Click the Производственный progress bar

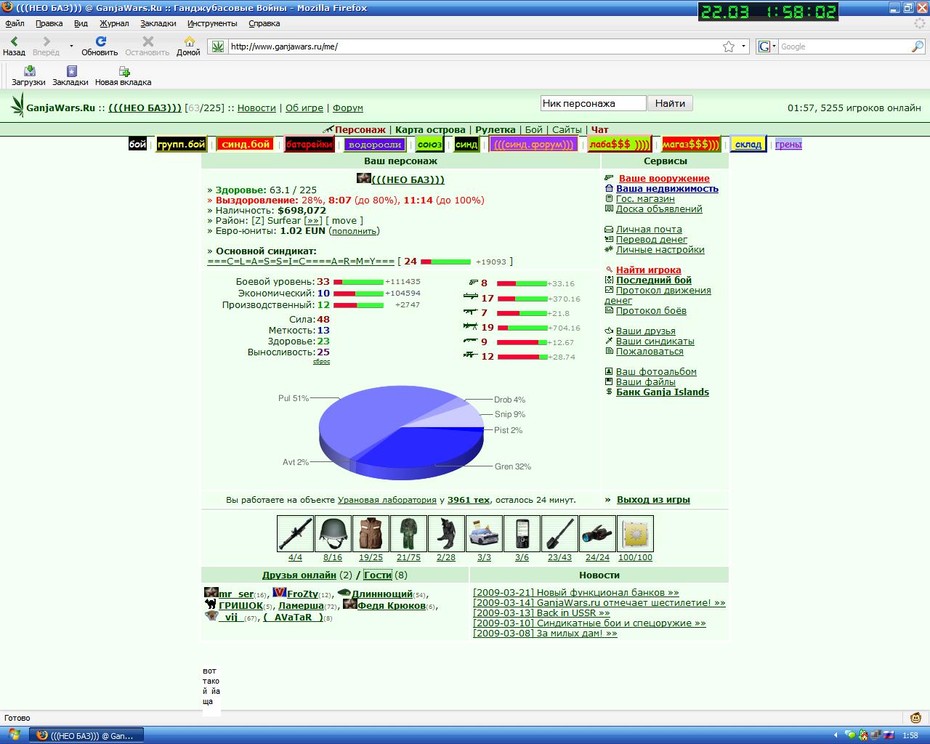(358, 305)
